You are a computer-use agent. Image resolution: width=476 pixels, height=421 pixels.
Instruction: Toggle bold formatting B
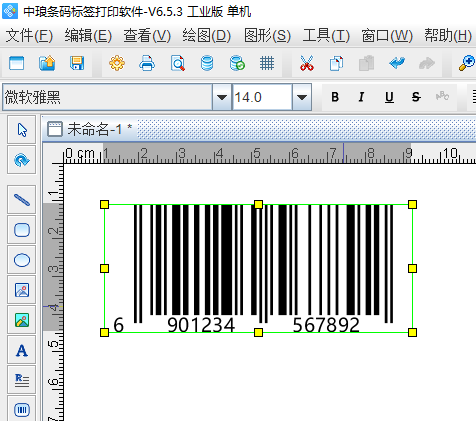[x=335, y=97]
